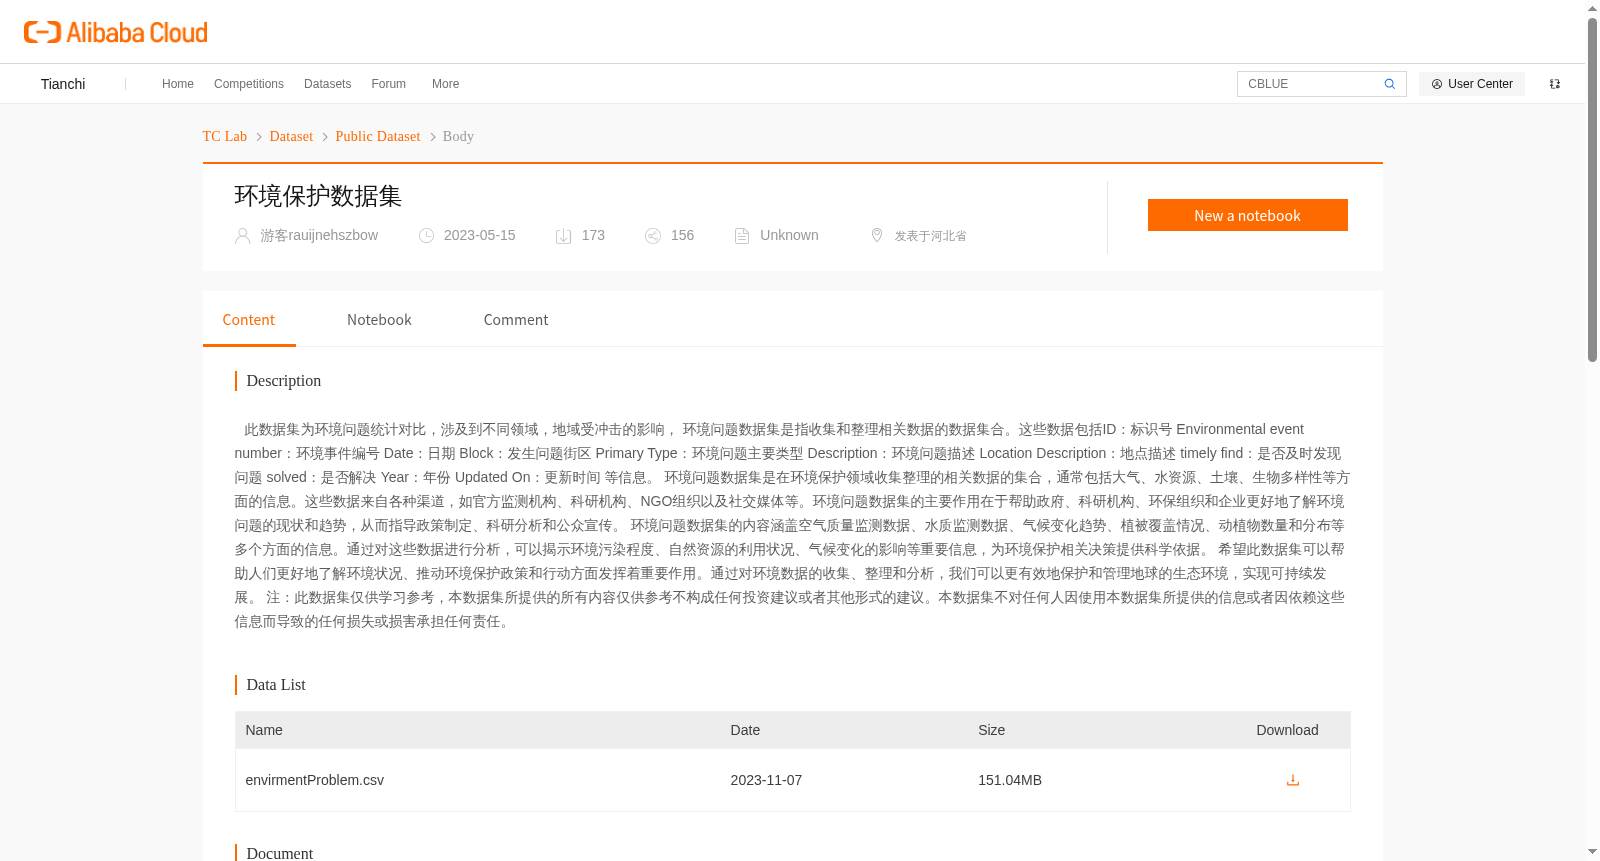Open the Competitions menu
This screenshot has width=1600, height=861.
[x=249, y=84]
